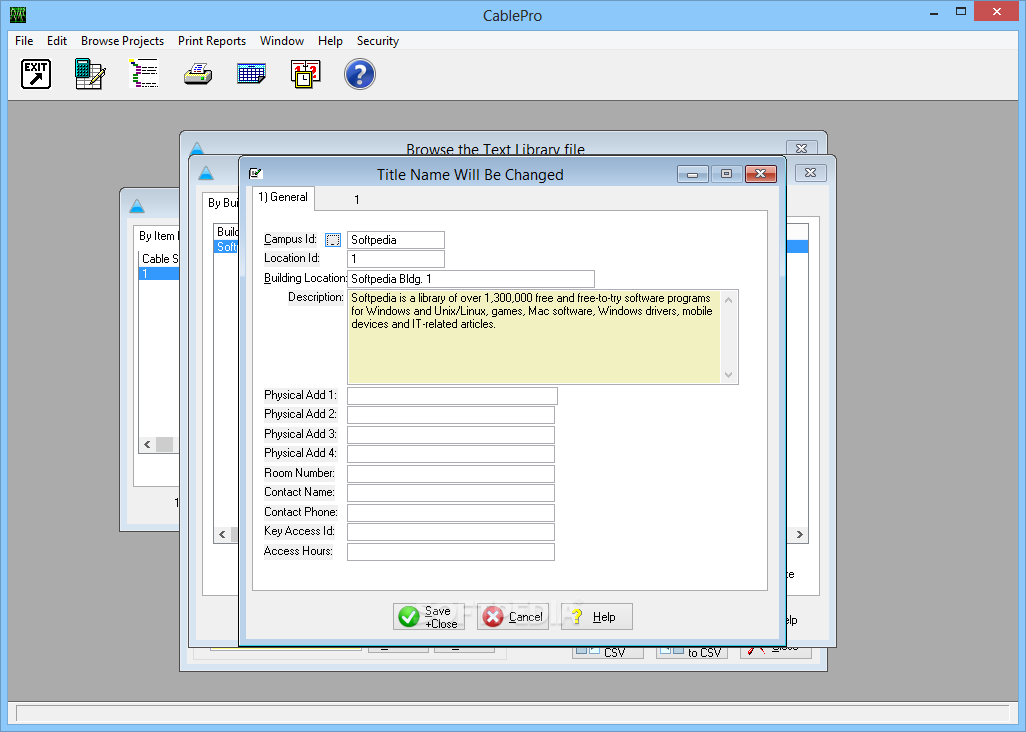Viewport: 1026px width, 732px height.
Task: Close the Title Name Will Be Changed dialog
Action: pos(760,174)
